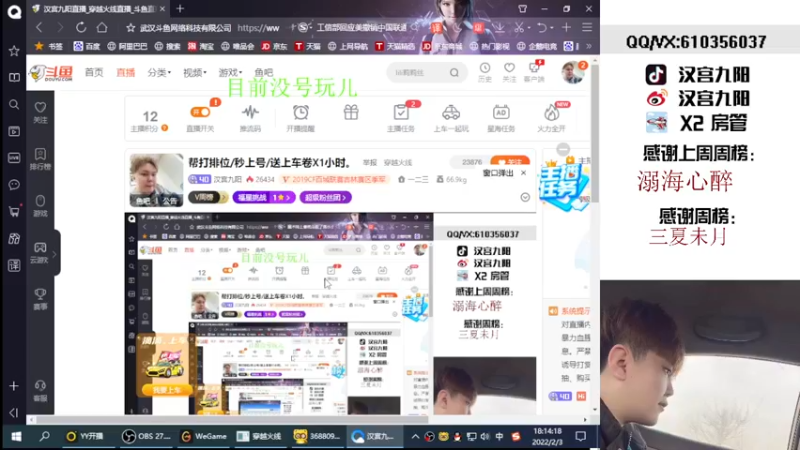Close the 窗口弹出 popup with its X
Viewport: 800px width, 450px height.
523,173
